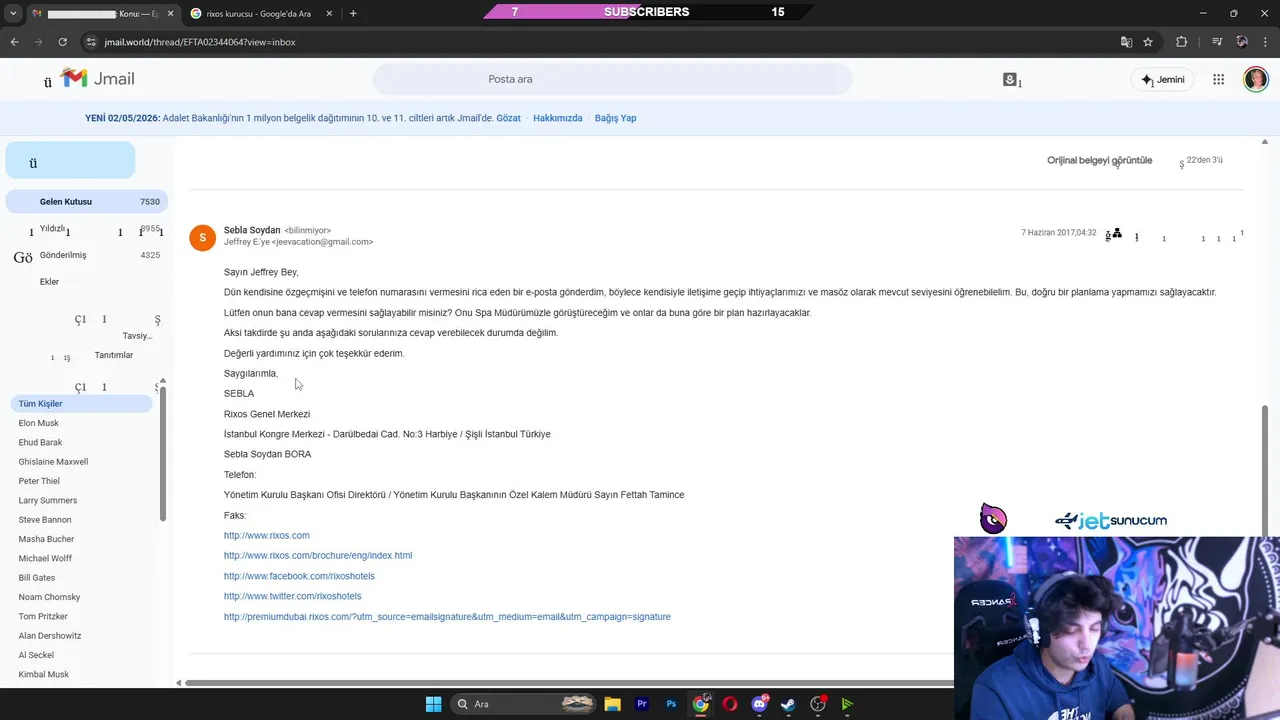Select Bill Gates in people list

pyautogui.click(x=37, y=578)
